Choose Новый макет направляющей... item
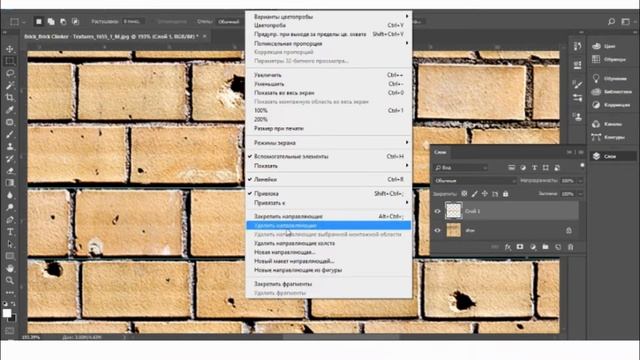This screenshot has height=360, width=640. [x=329, y=261]
